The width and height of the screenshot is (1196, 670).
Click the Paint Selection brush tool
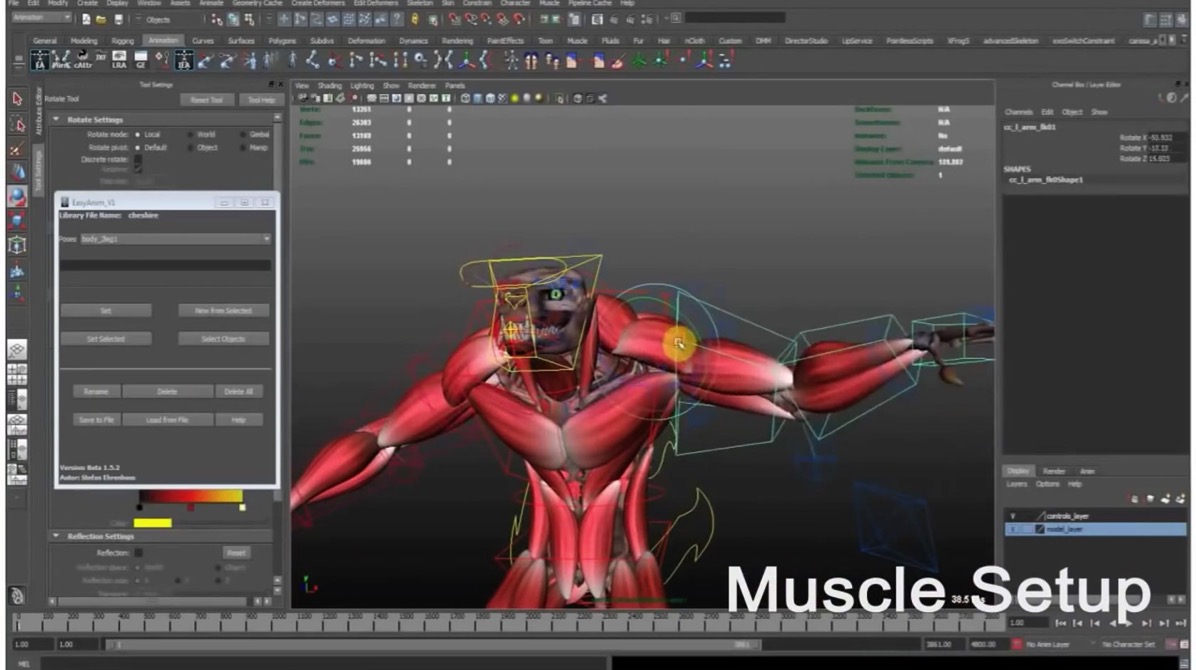click(x=17, y=149)
